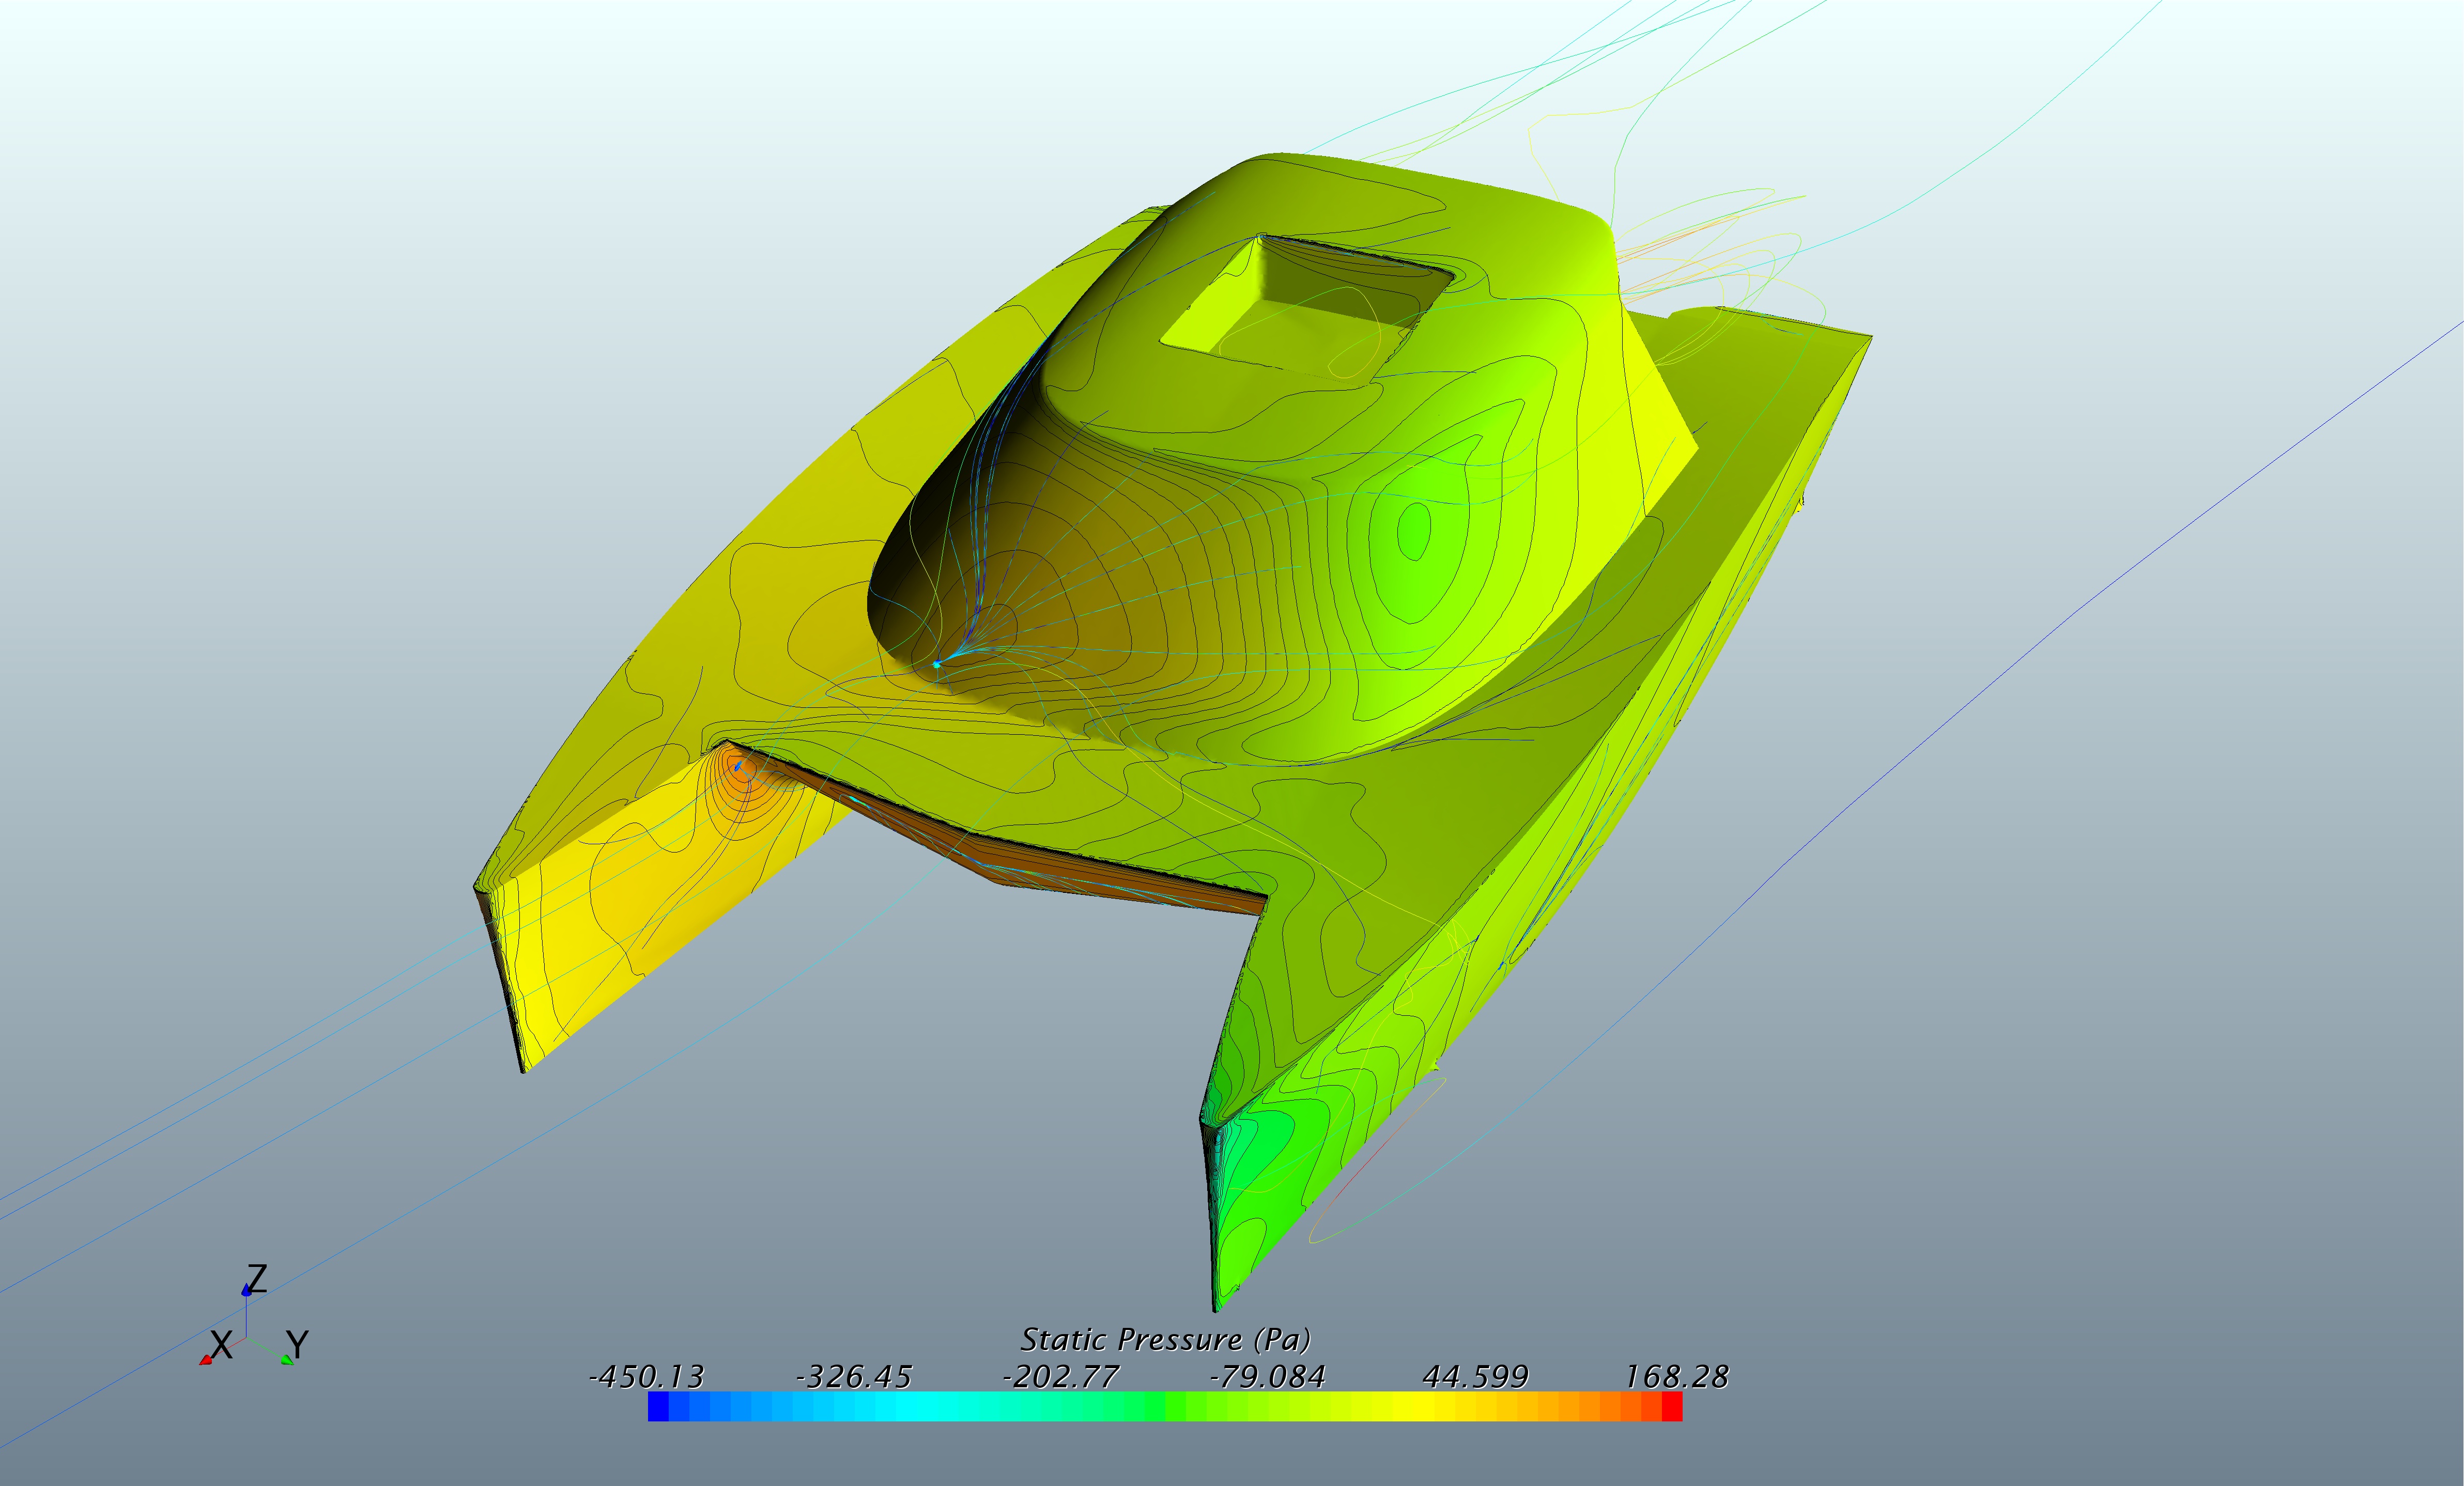Click the red X axis arrow tip
The height and width of the screenshot is (1486, 2464).
[206, 1360]
